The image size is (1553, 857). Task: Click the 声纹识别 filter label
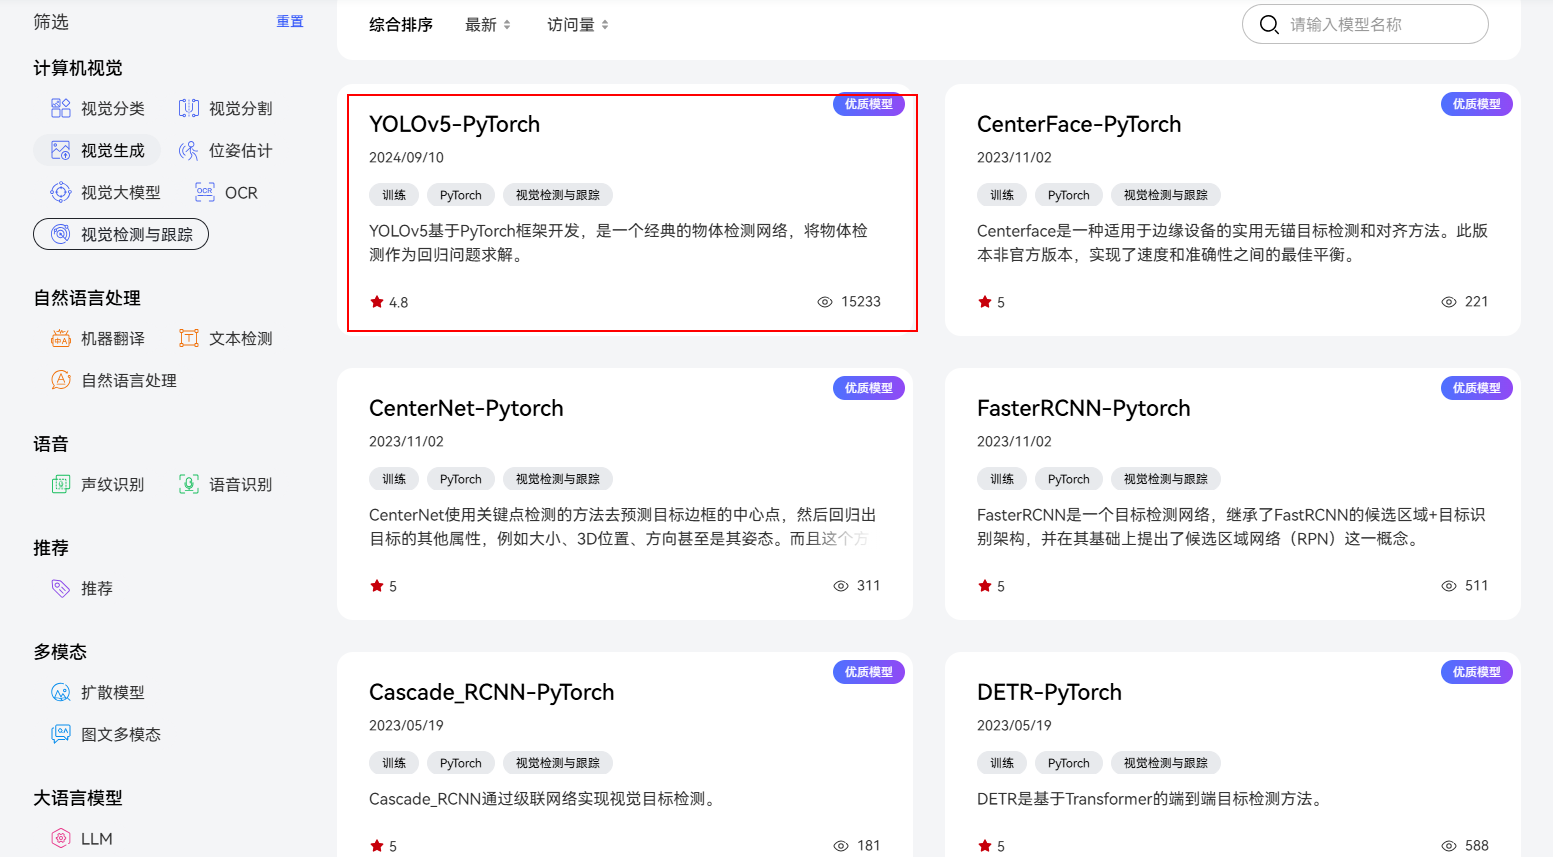tap(113, 484)
